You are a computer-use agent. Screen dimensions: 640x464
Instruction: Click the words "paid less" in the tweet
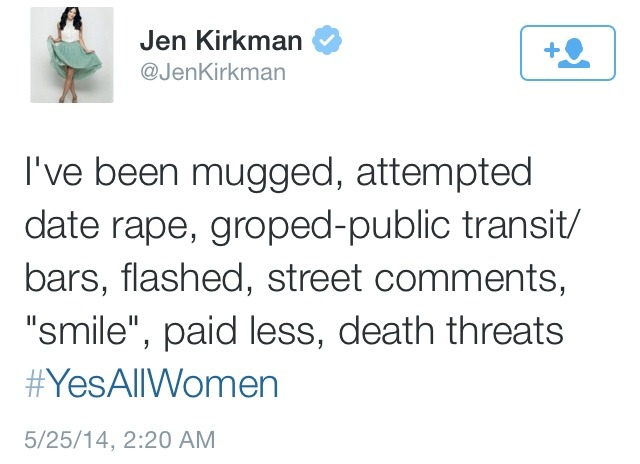point(240,332)
